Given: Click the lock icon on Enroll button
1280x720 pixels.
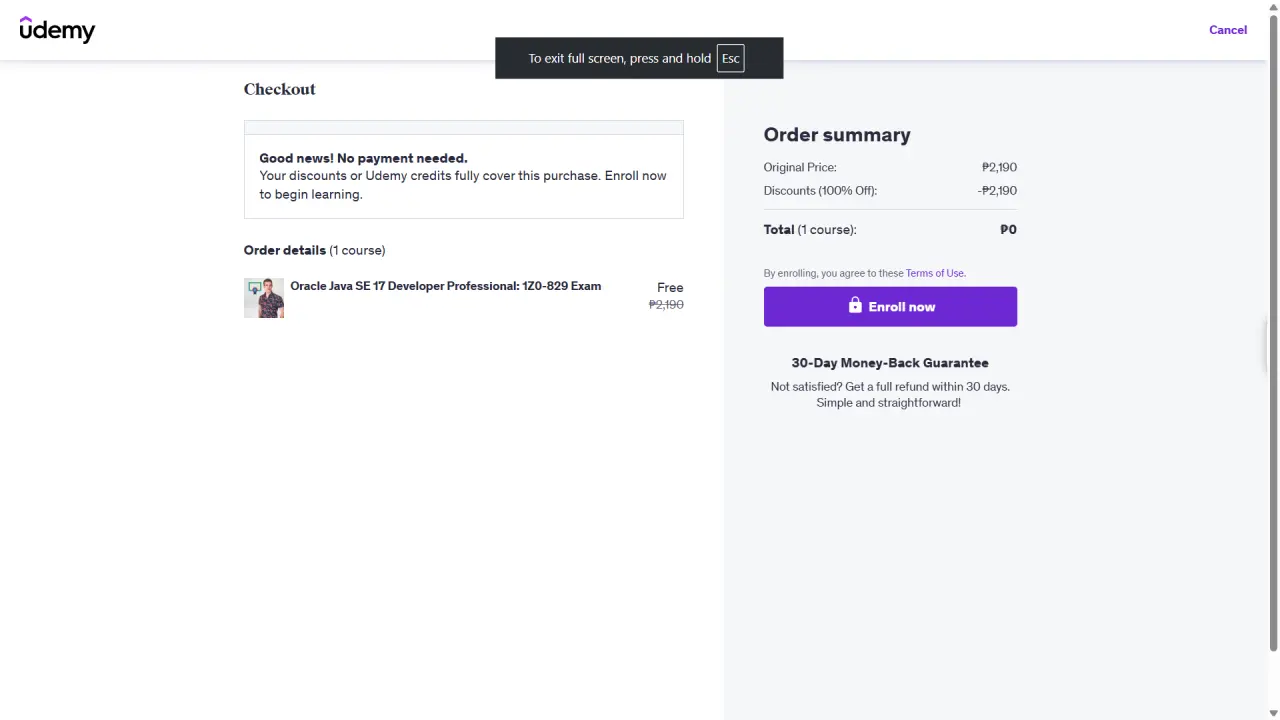Looking at the screenshot, I should (x=855, y=305).
